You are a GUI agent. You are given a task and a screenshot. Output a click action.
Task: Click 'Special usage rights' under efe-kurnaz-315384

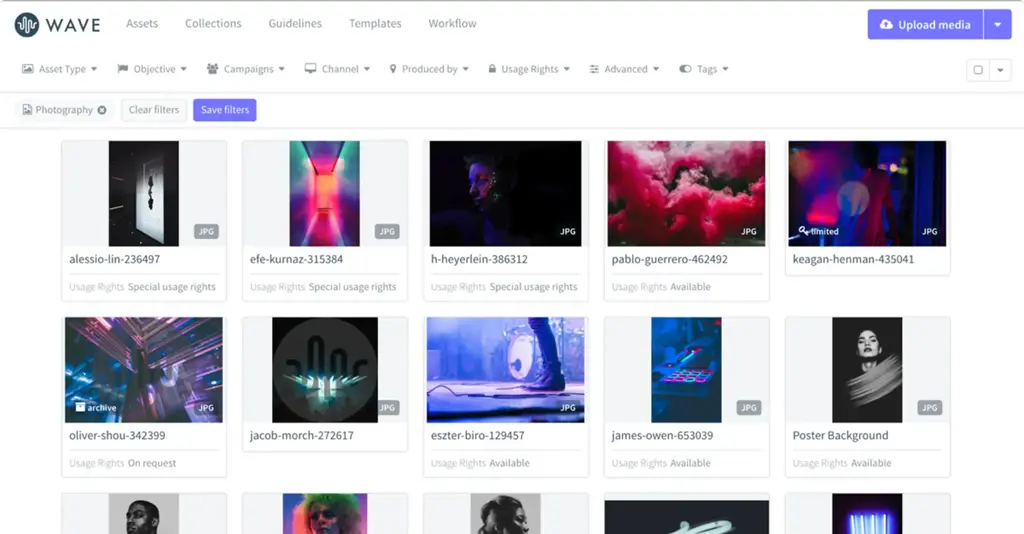click(353, 287)
